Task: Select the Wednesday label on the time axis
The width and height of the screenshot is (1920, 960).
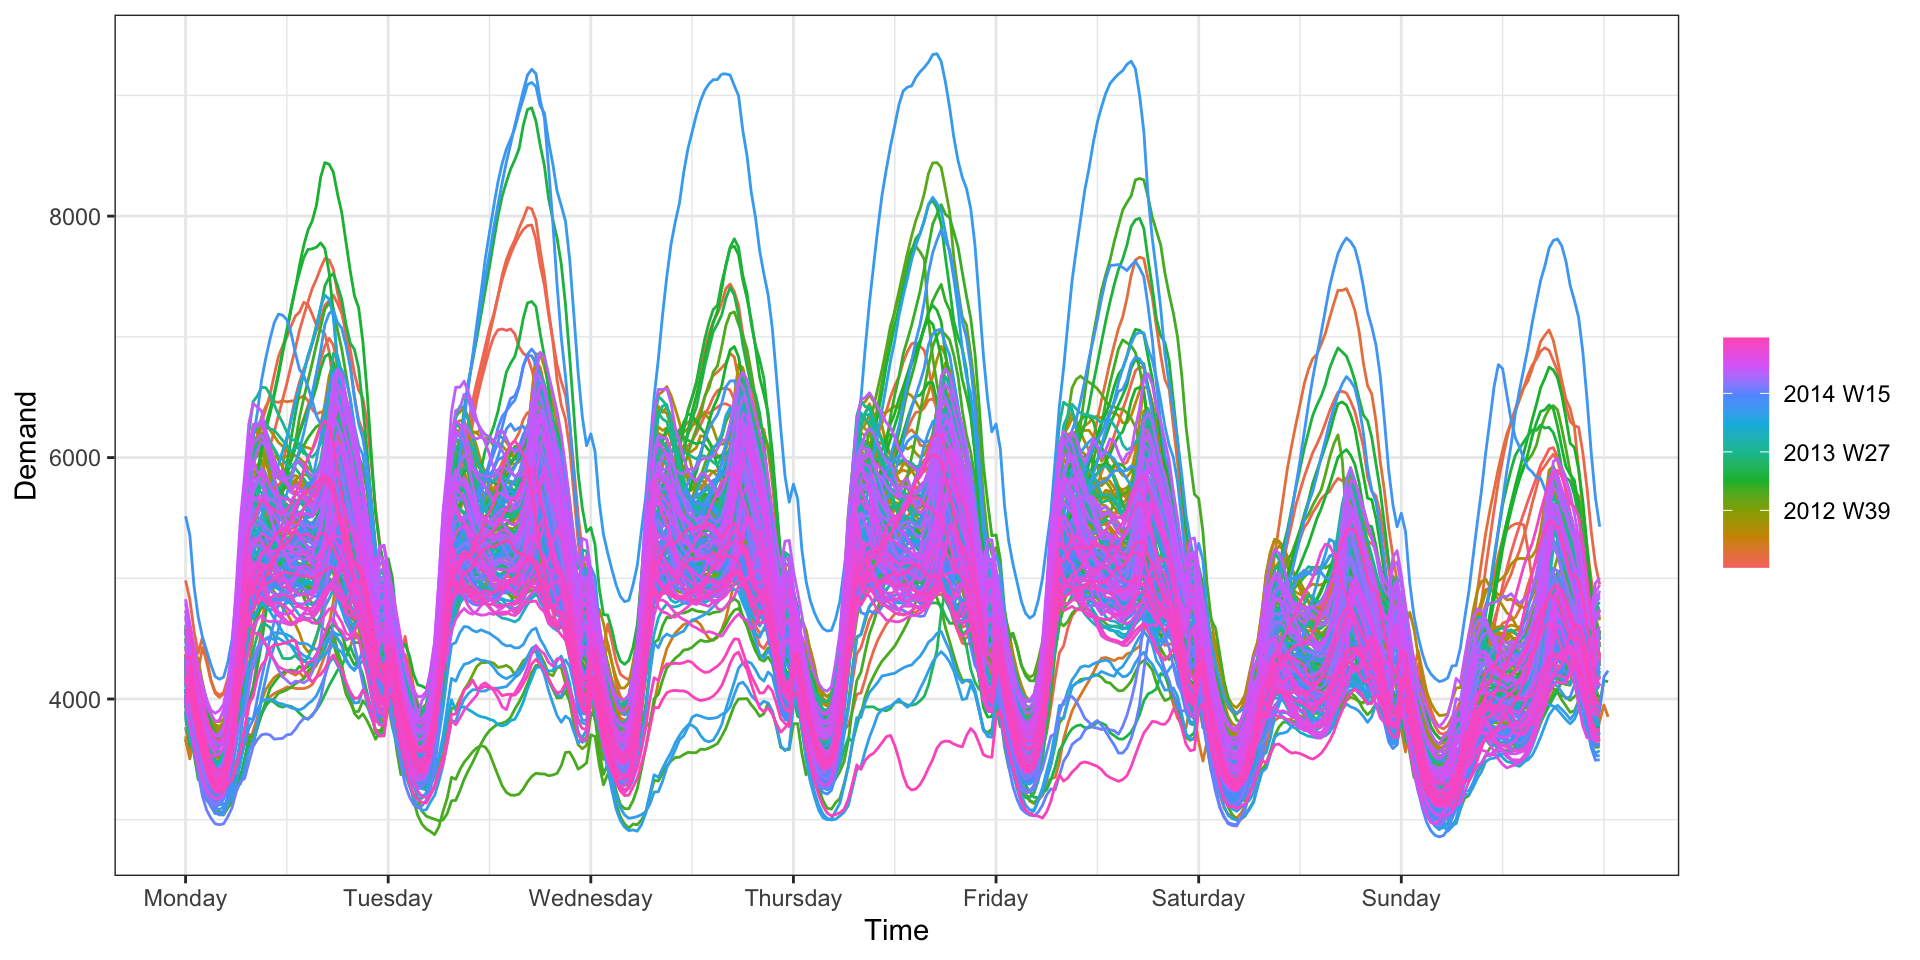Action: point(590,898)
